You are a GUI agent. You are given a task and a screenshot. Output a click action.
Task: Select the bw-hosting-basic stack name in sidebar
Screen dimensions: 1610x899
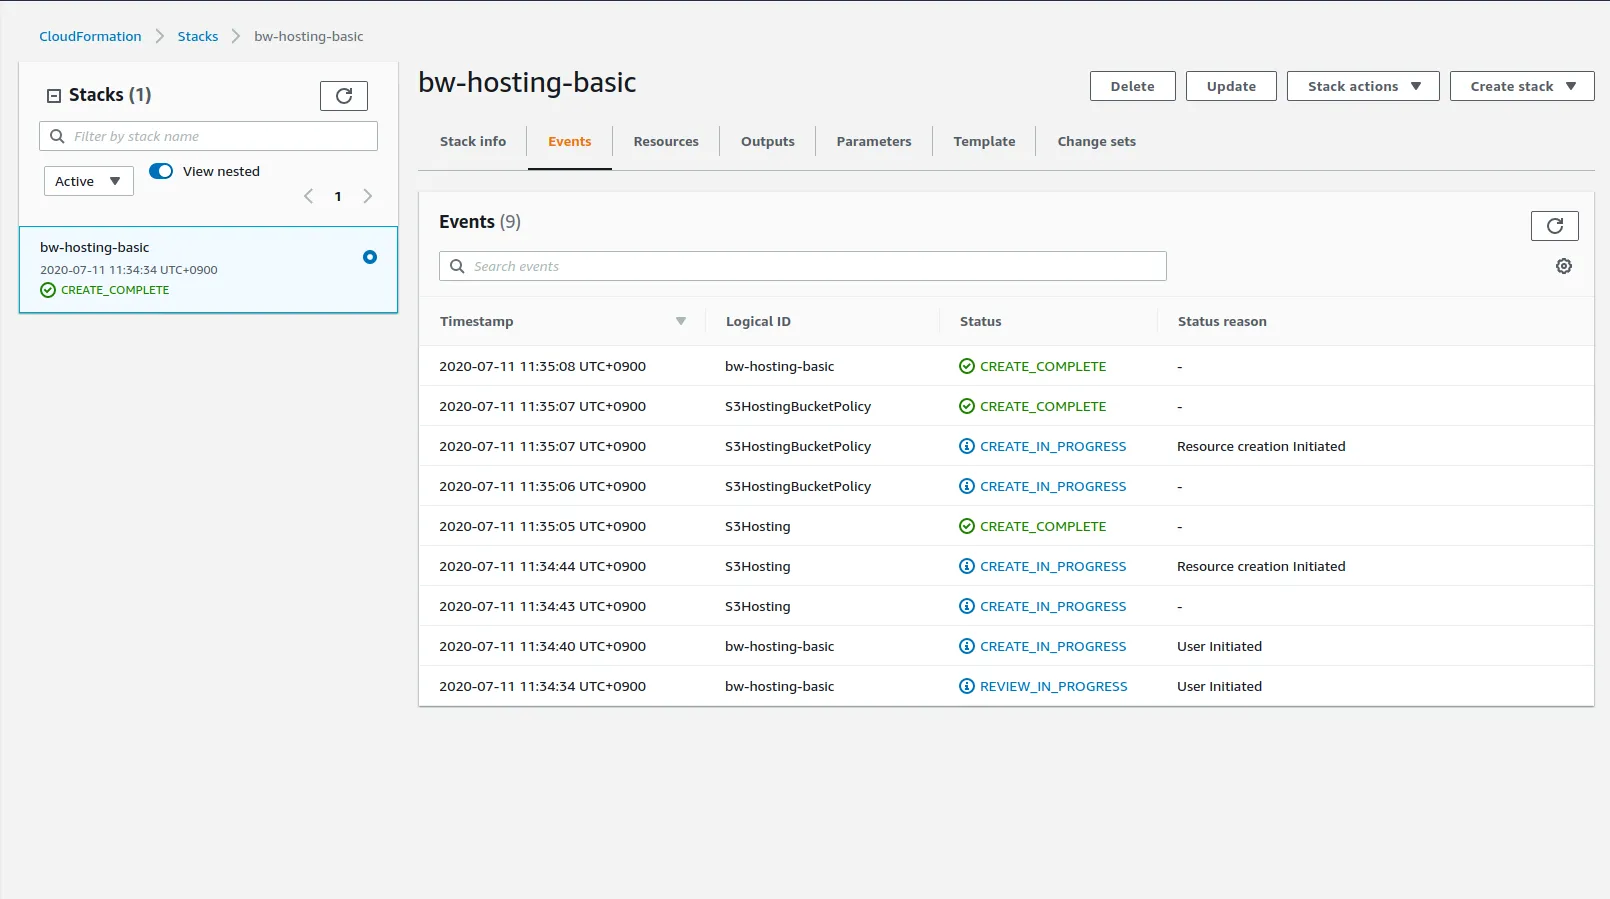(x=95, y=247)
